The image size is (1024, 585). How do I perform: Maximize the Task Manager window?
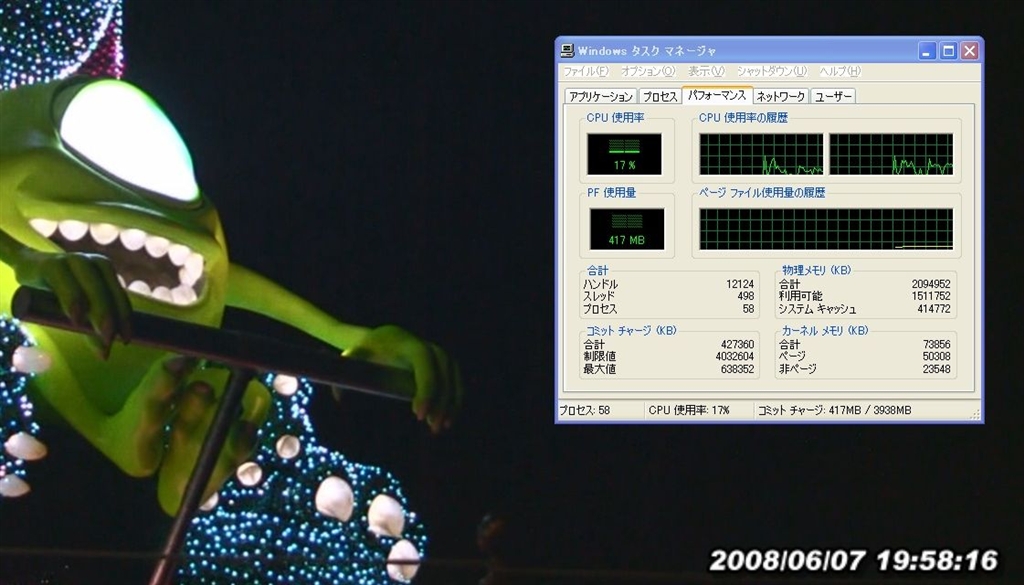[948, 51]
